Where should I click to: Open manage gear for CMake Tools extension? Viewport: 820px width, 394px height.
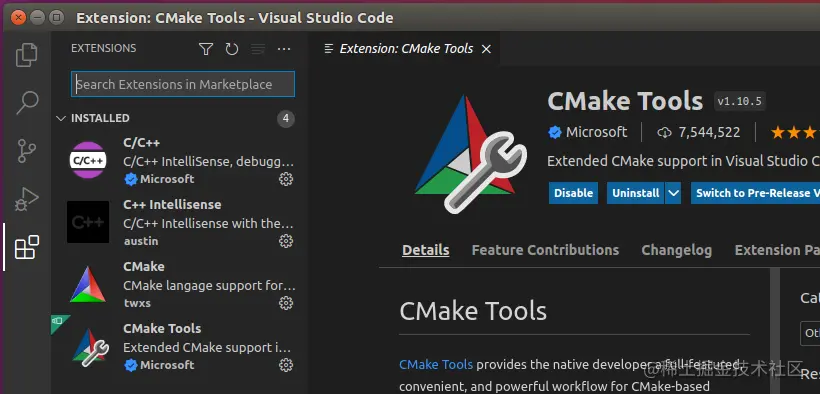(x=286, y=365)
